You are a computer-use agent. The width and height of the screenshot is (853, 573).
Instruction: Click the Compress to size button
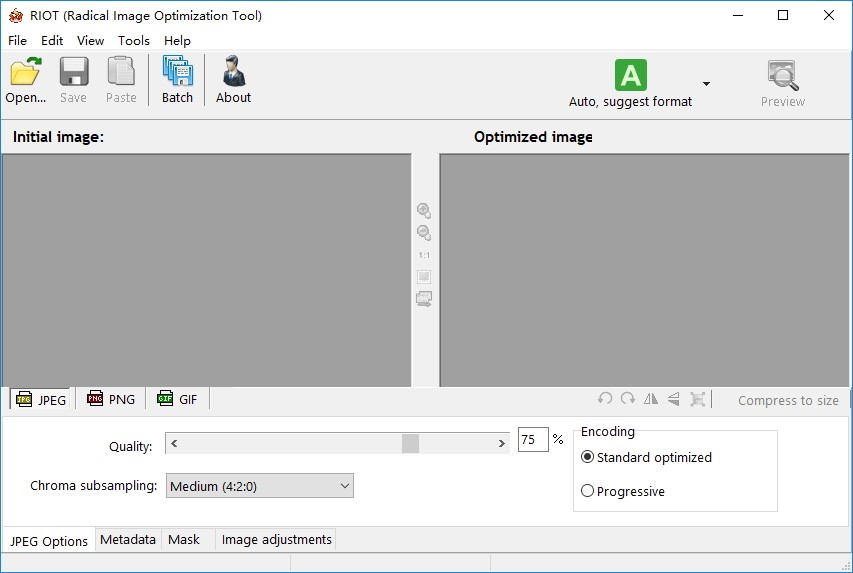coord(788,401)
